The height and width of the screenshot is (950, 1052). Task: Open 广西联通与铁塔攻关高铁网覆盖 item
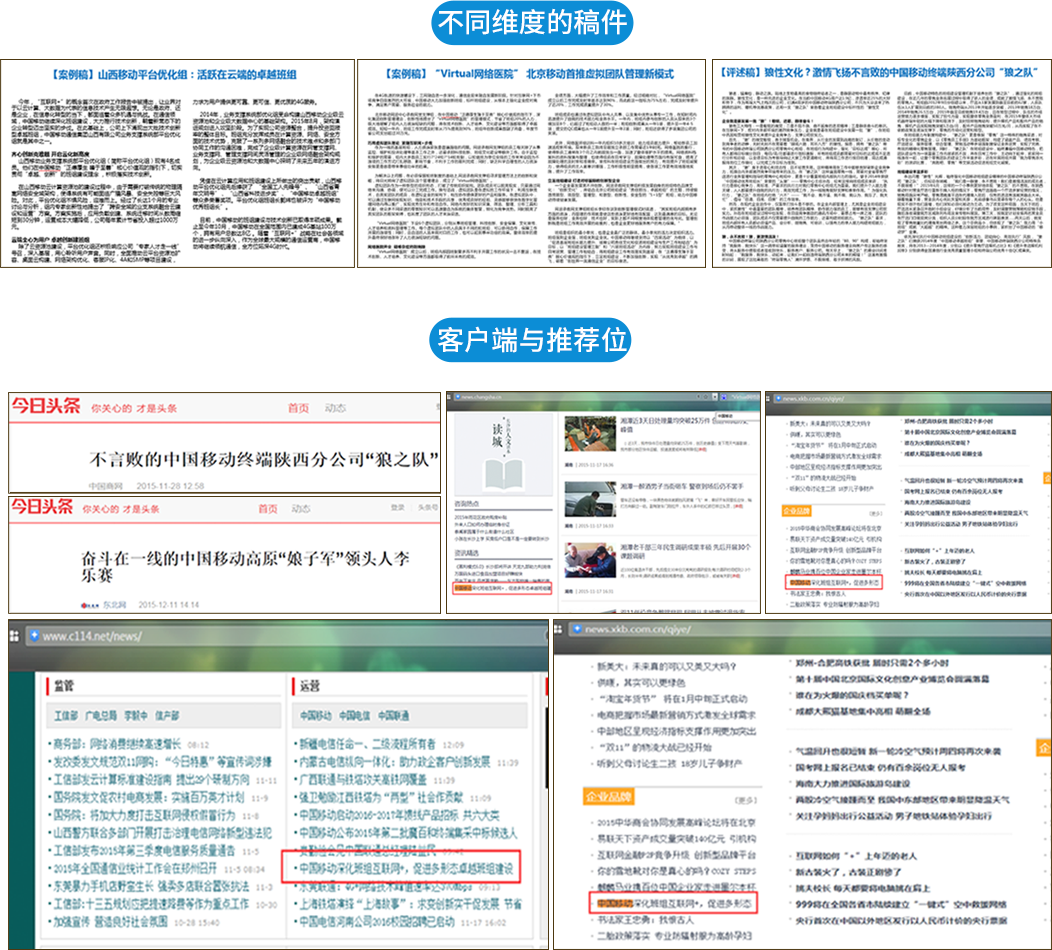tap(363, 780)
